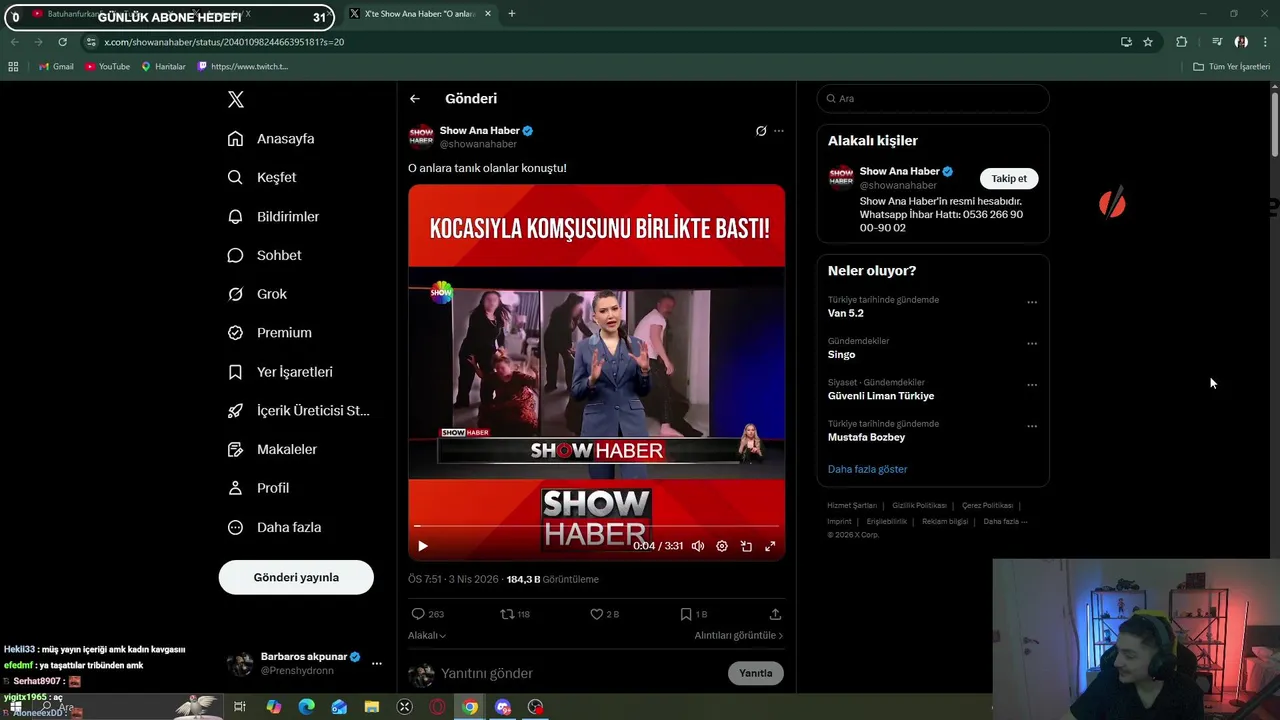This screenshot has height=720, width=1280.
Task: Open Alakalı replies sort dropdown
Action: [427, 636]
